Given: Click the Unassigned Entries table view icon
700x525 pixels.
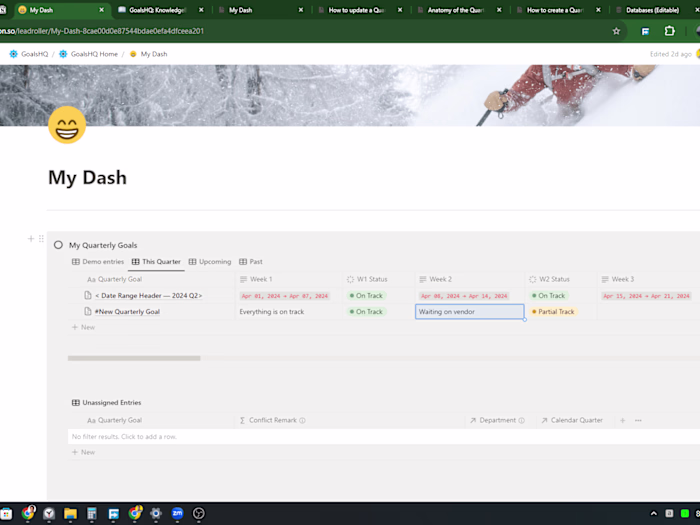Looking at the screenshot, I should click(75, 402).
